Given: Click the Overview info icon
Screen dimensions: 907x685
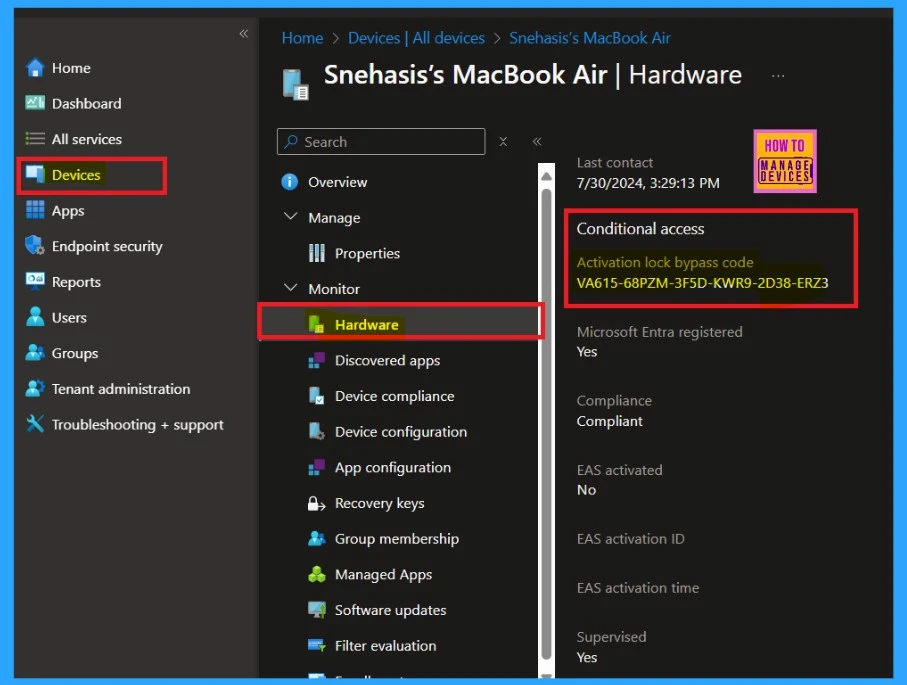Looking at the screenshot, I should pos(290,182).
